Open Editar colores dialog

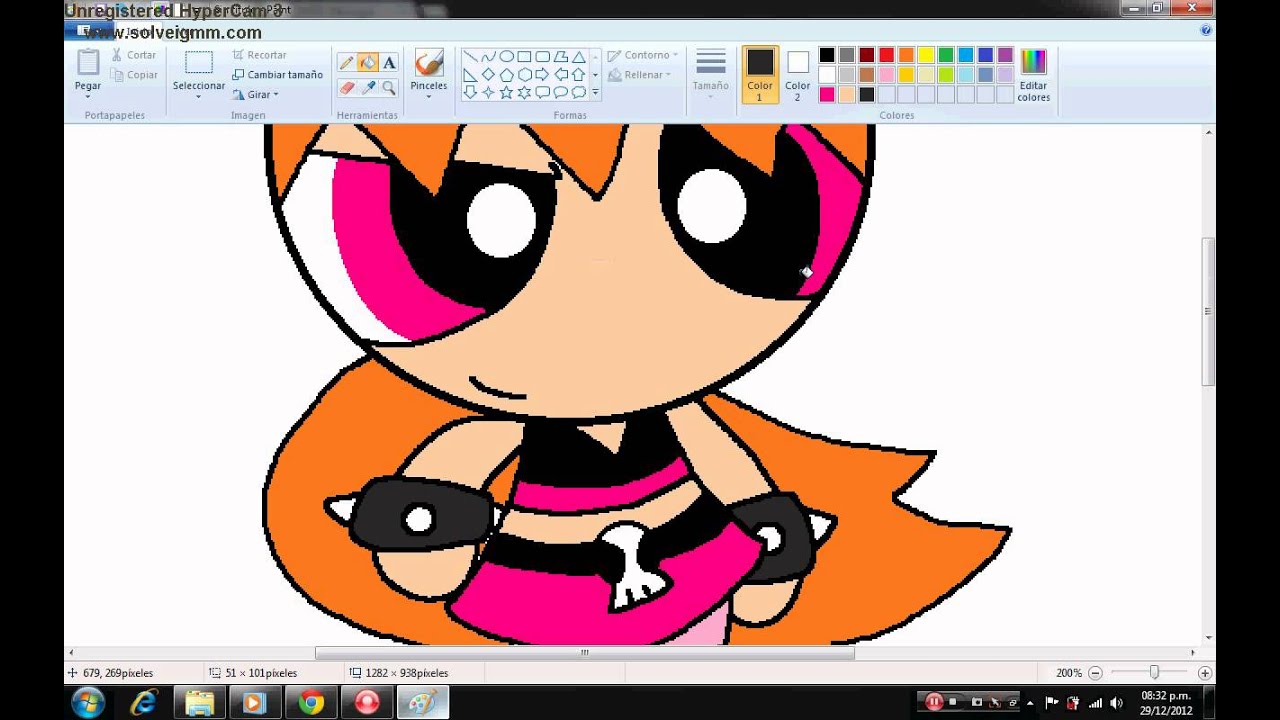click(1033, 75)
